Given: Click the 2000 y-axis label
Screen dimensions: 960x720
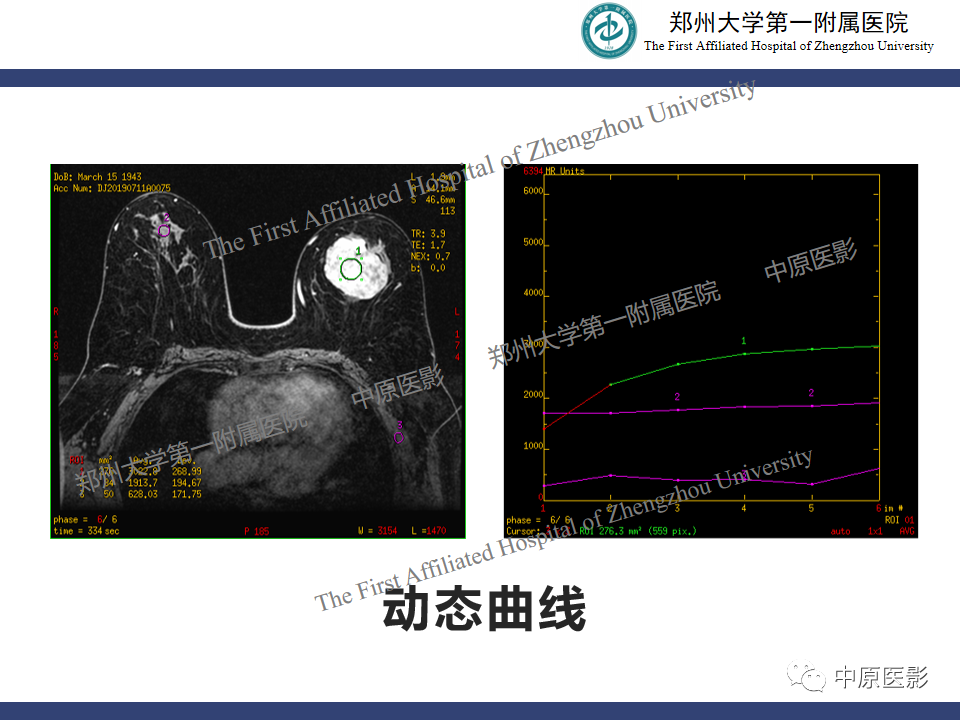Looking at the screenshot, I should 533,395.
